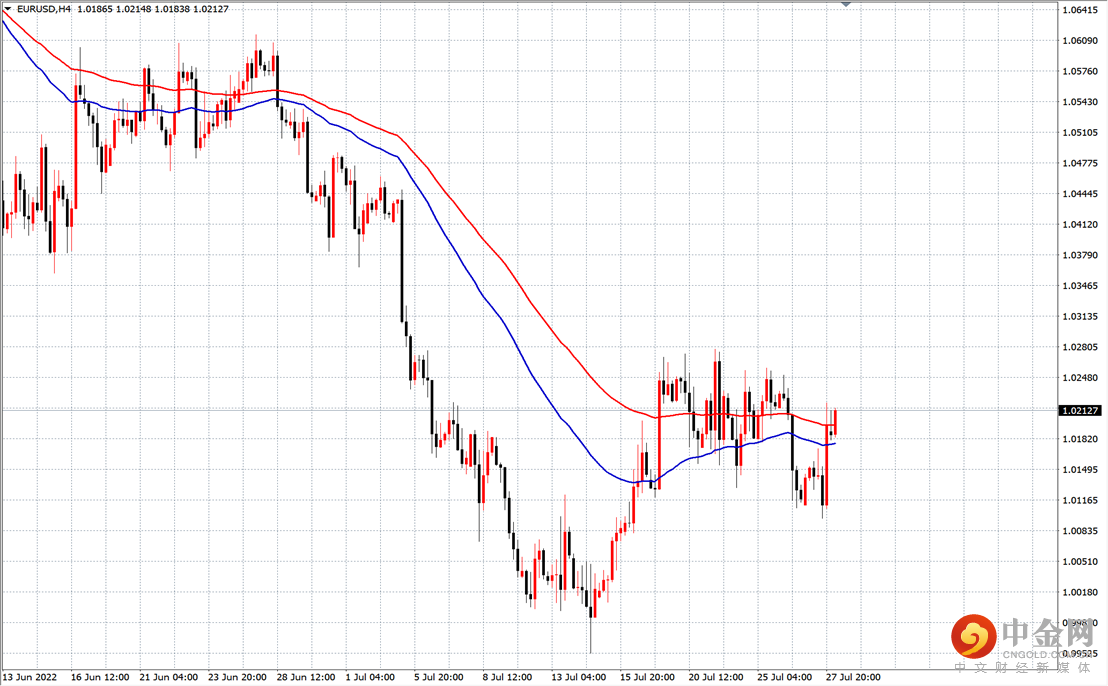The image size is (1108, 686).
Task: Click the 1.00510 price axis label
Action: (1080, 562)
